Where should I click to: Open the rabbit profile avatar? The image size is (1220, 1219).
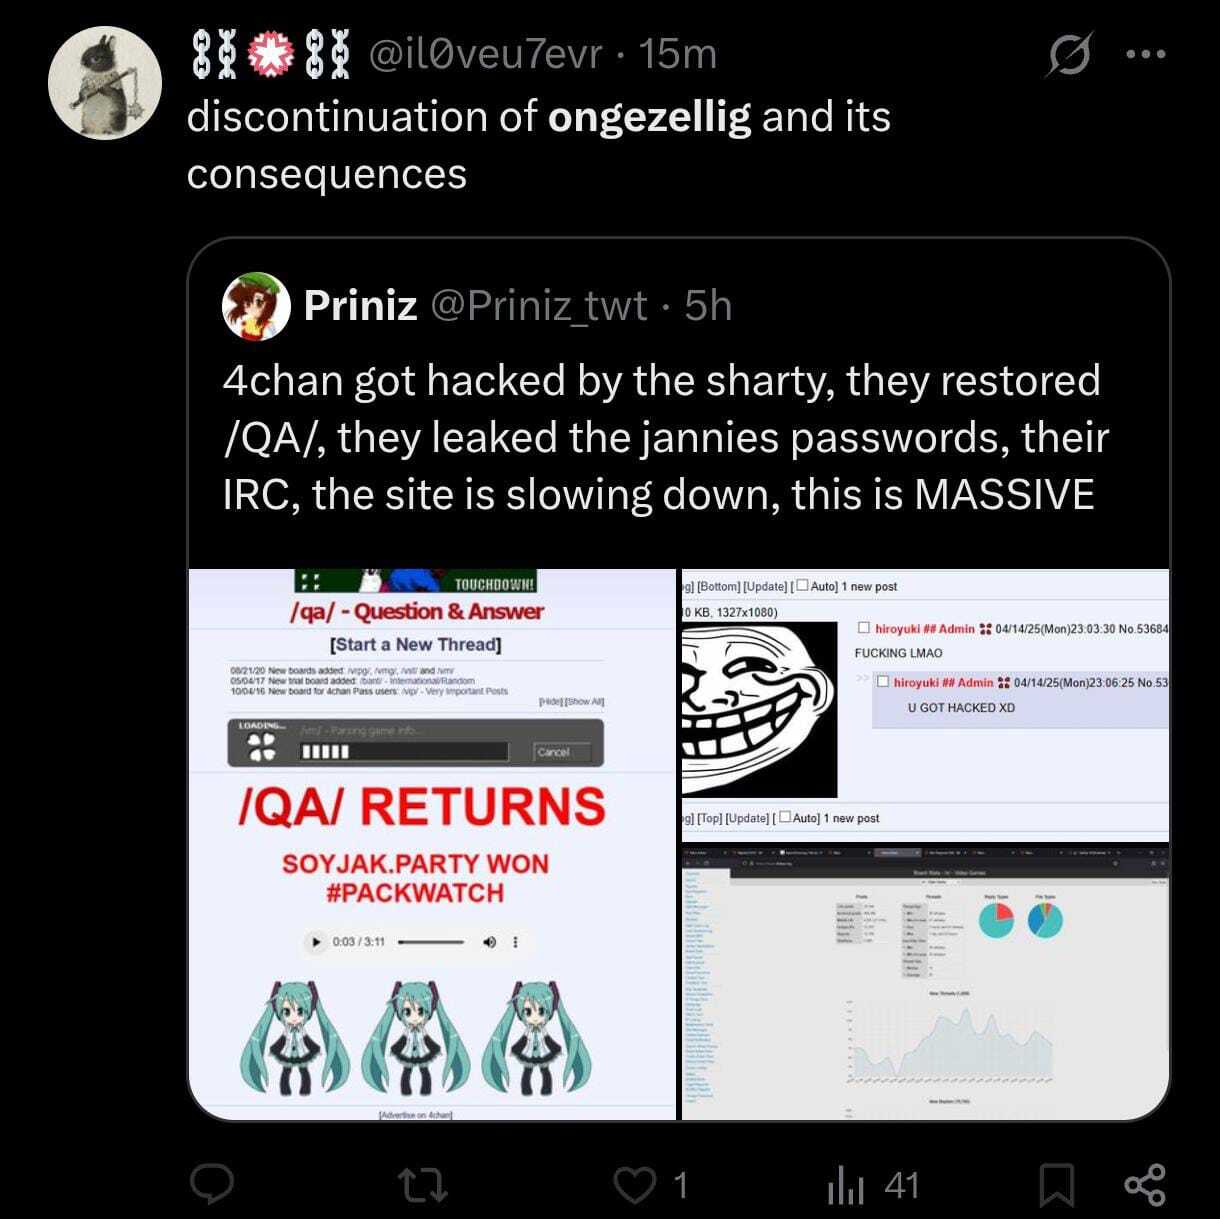[x=105, y=82]
